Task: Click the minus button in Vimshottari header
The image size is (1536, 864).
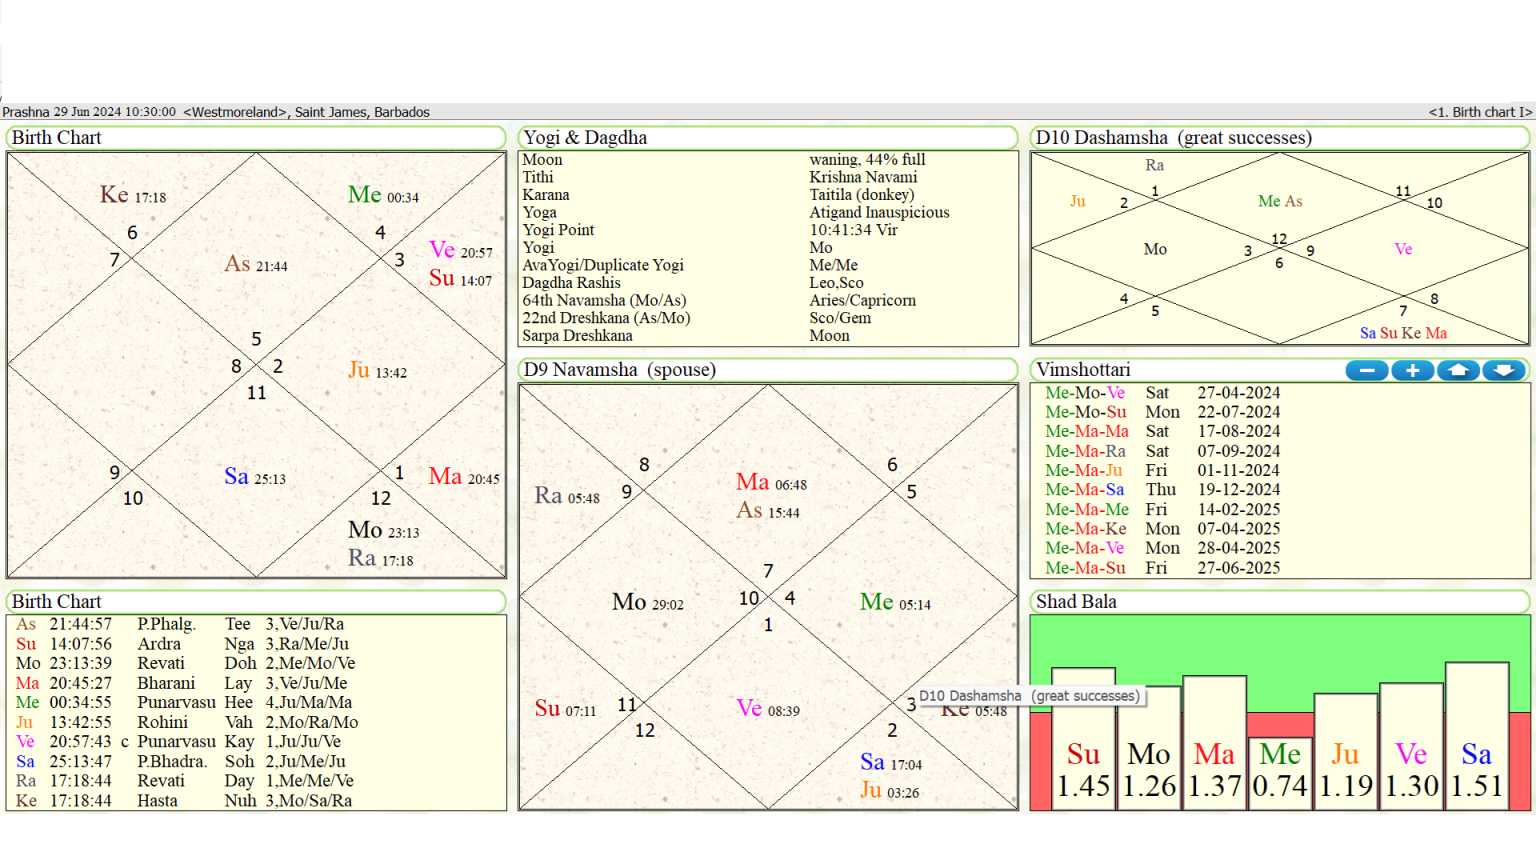Action: point(1367,371)
